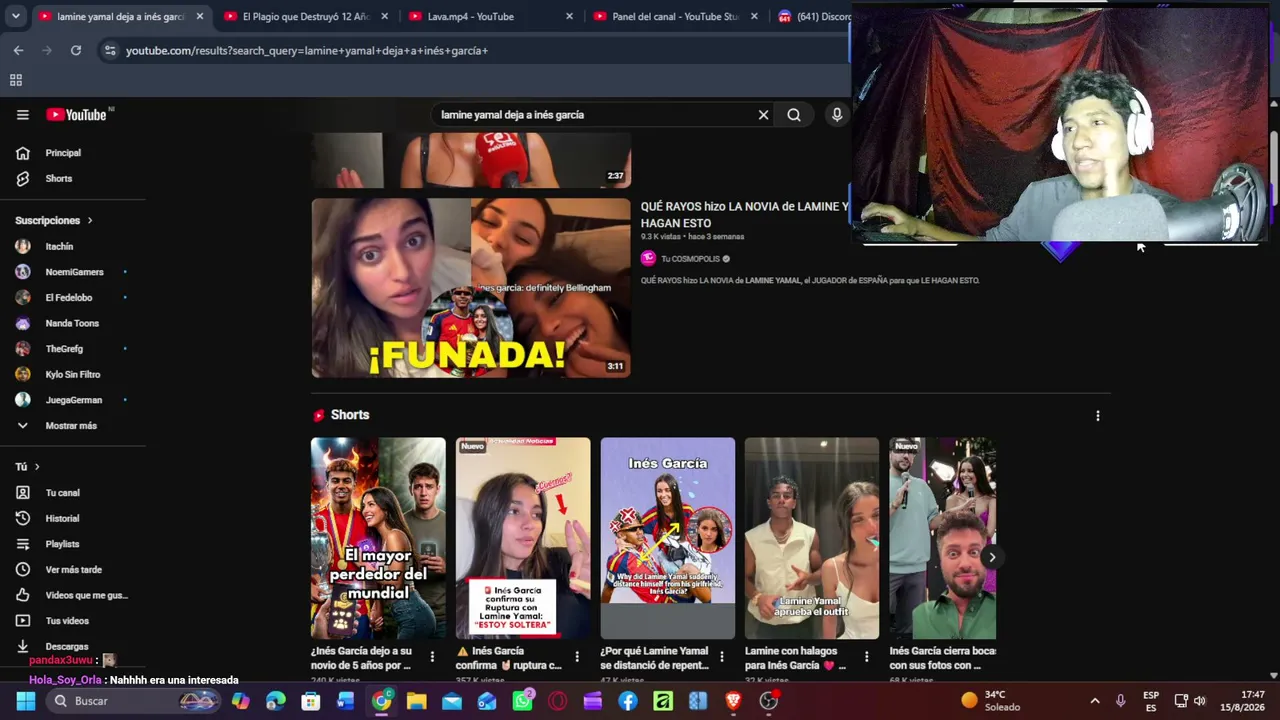Open File Explorer from the taskbar
The image size is (1280, 720).
click(x=417, y=701)
